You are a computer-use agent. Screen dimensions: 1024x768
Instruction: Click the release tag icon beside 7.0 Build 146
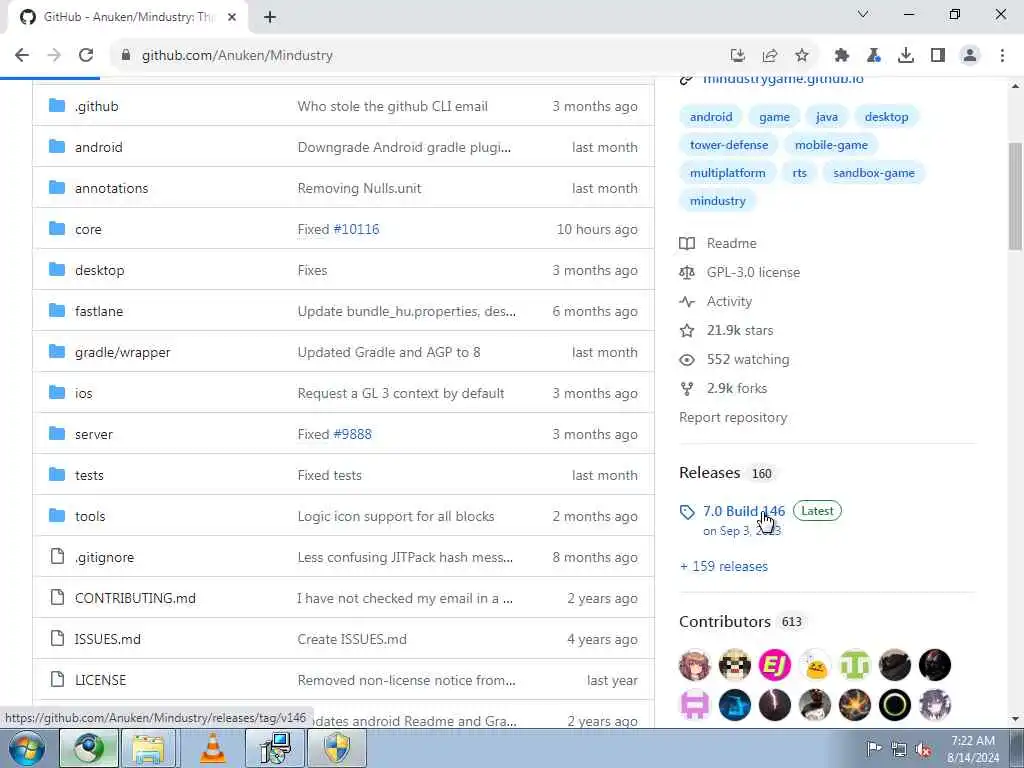(687, 512)
